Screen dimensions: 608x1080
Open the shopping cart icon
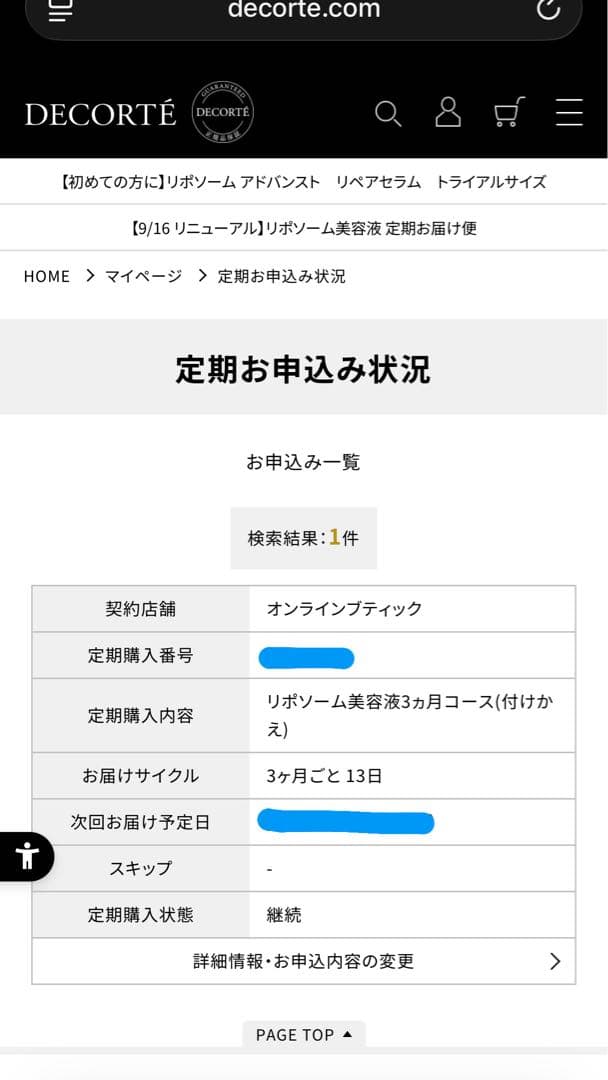tap(509, 113)
